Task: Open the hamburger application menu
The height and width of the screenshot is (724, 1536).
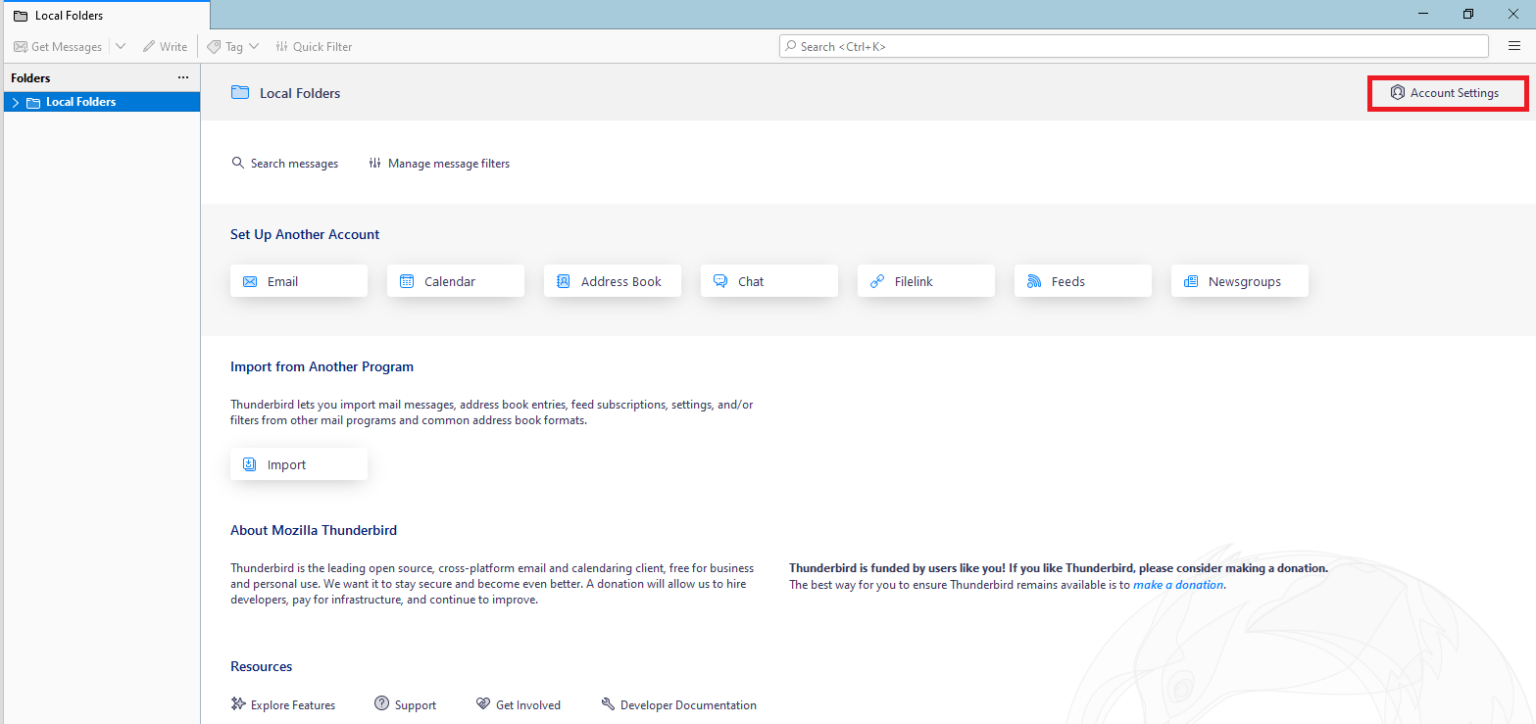Action: 1514,46
